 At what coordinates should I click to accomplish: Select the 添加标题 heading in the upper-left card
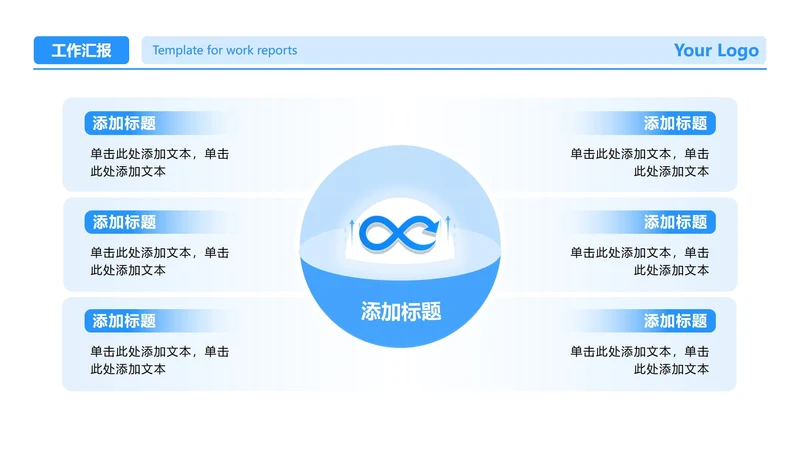[124, 123]
